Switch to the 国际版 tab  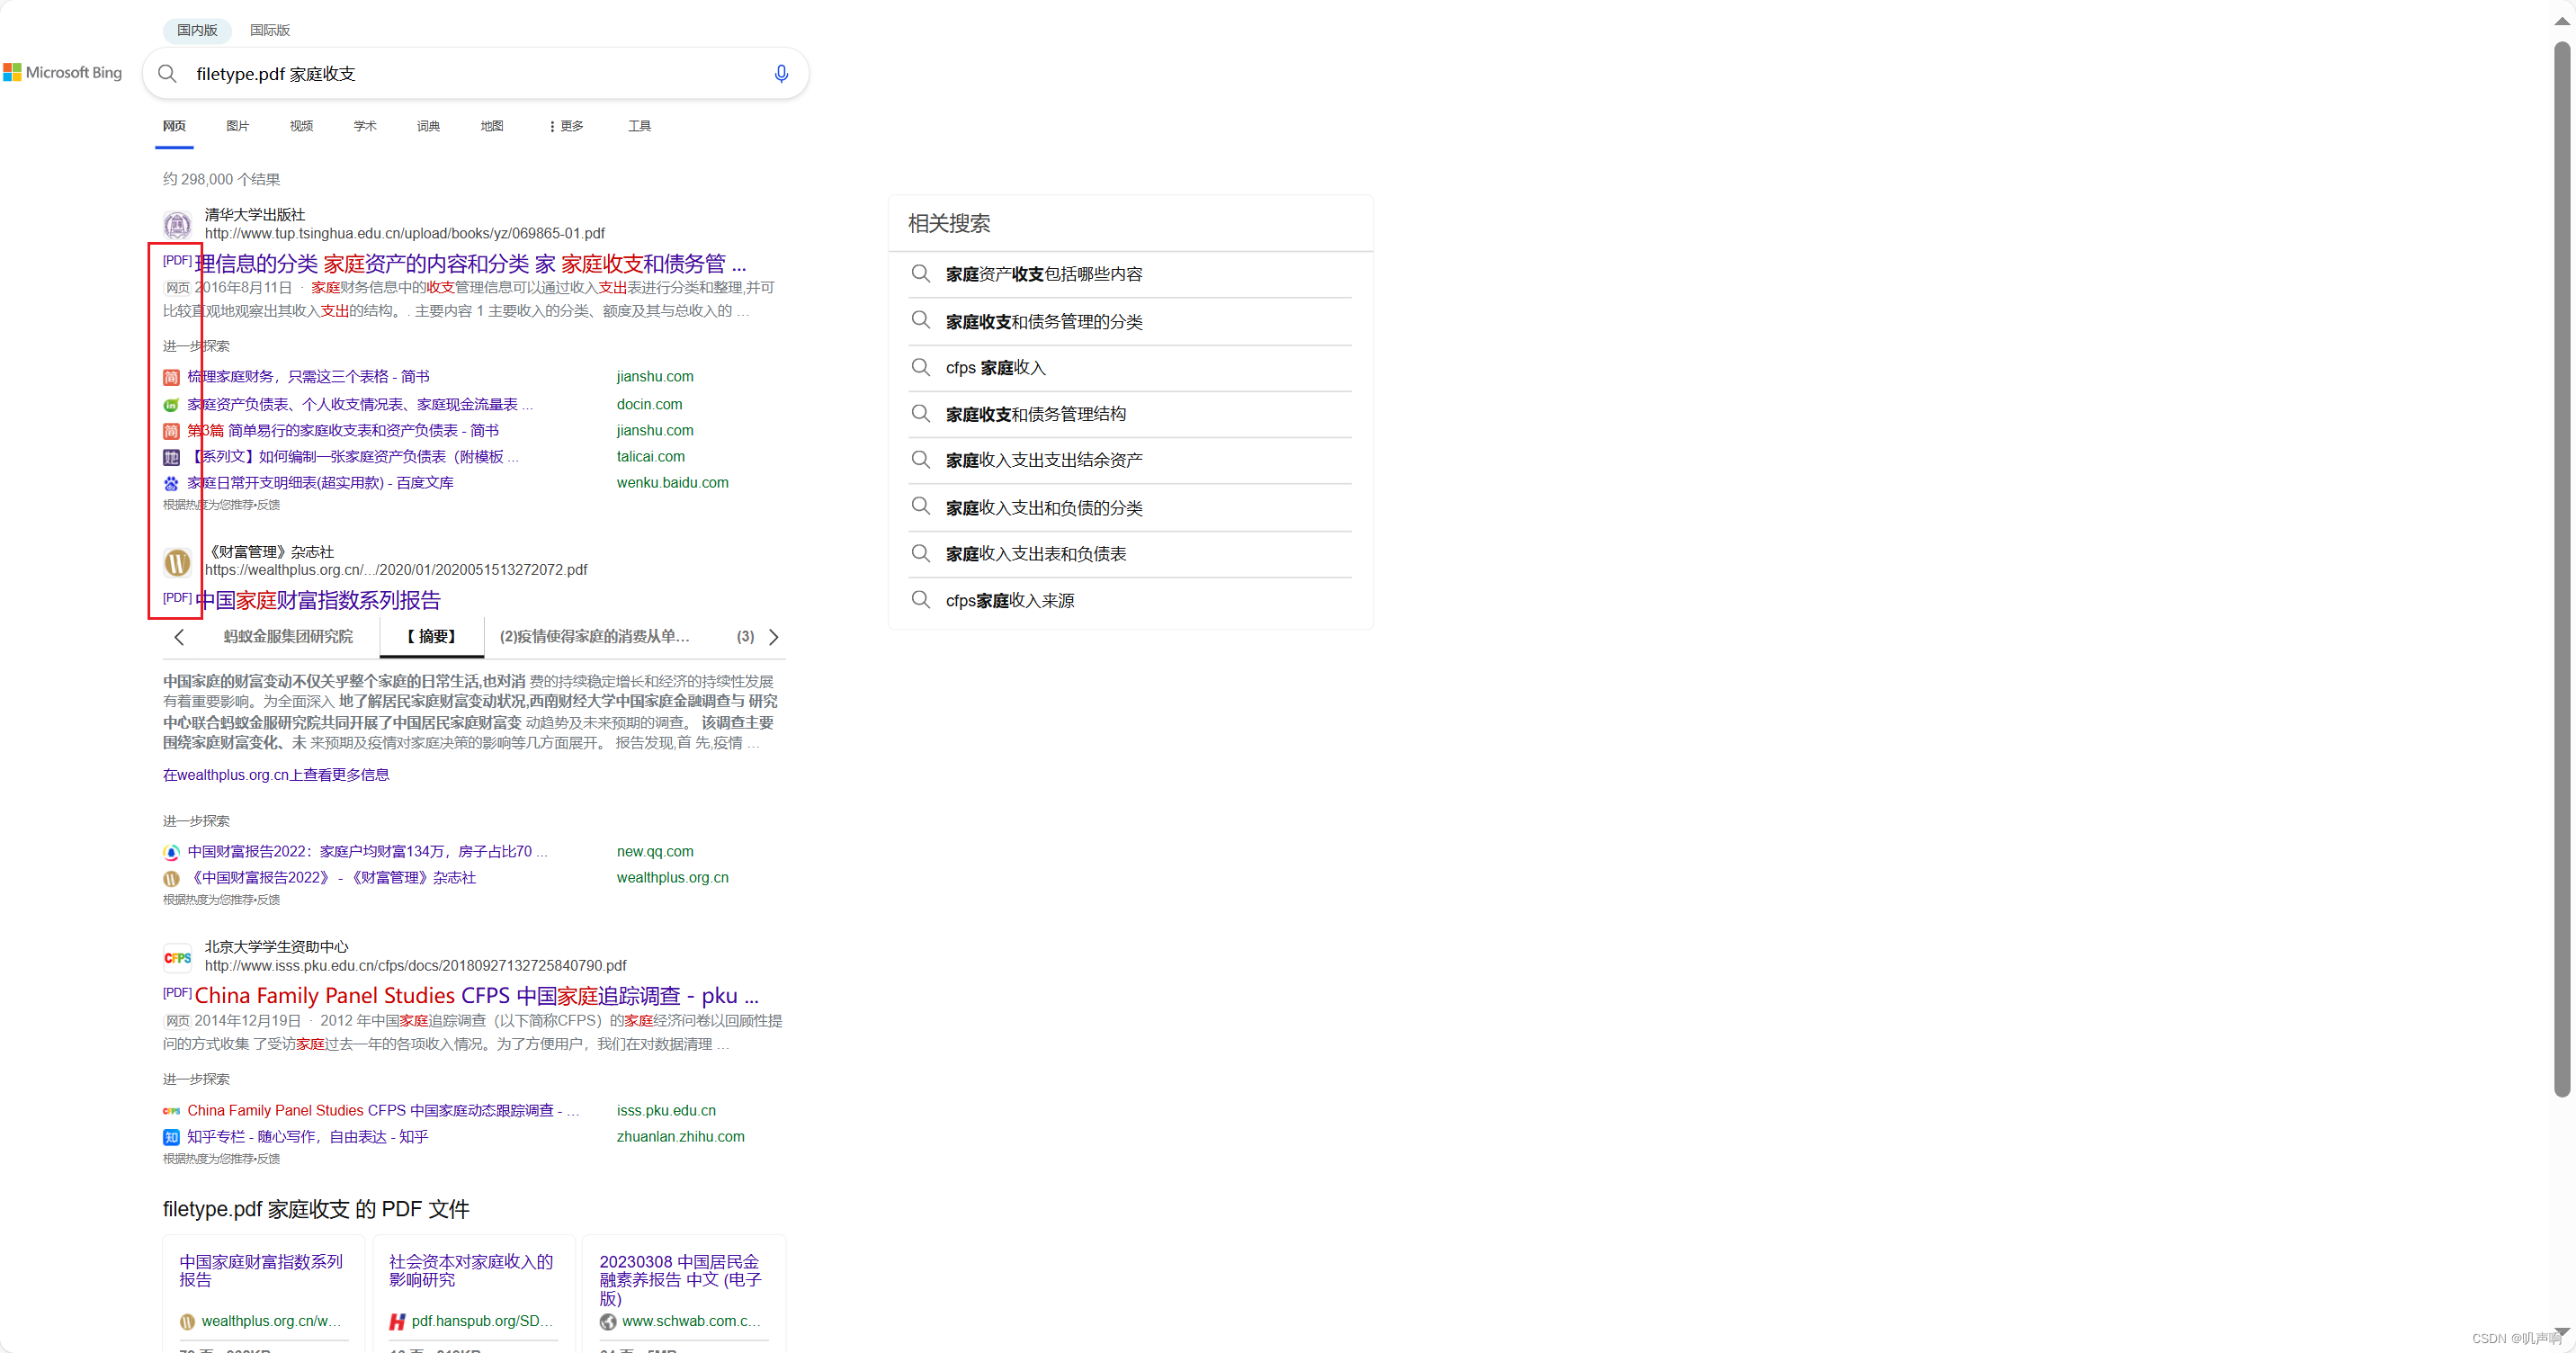pos(268,30)
